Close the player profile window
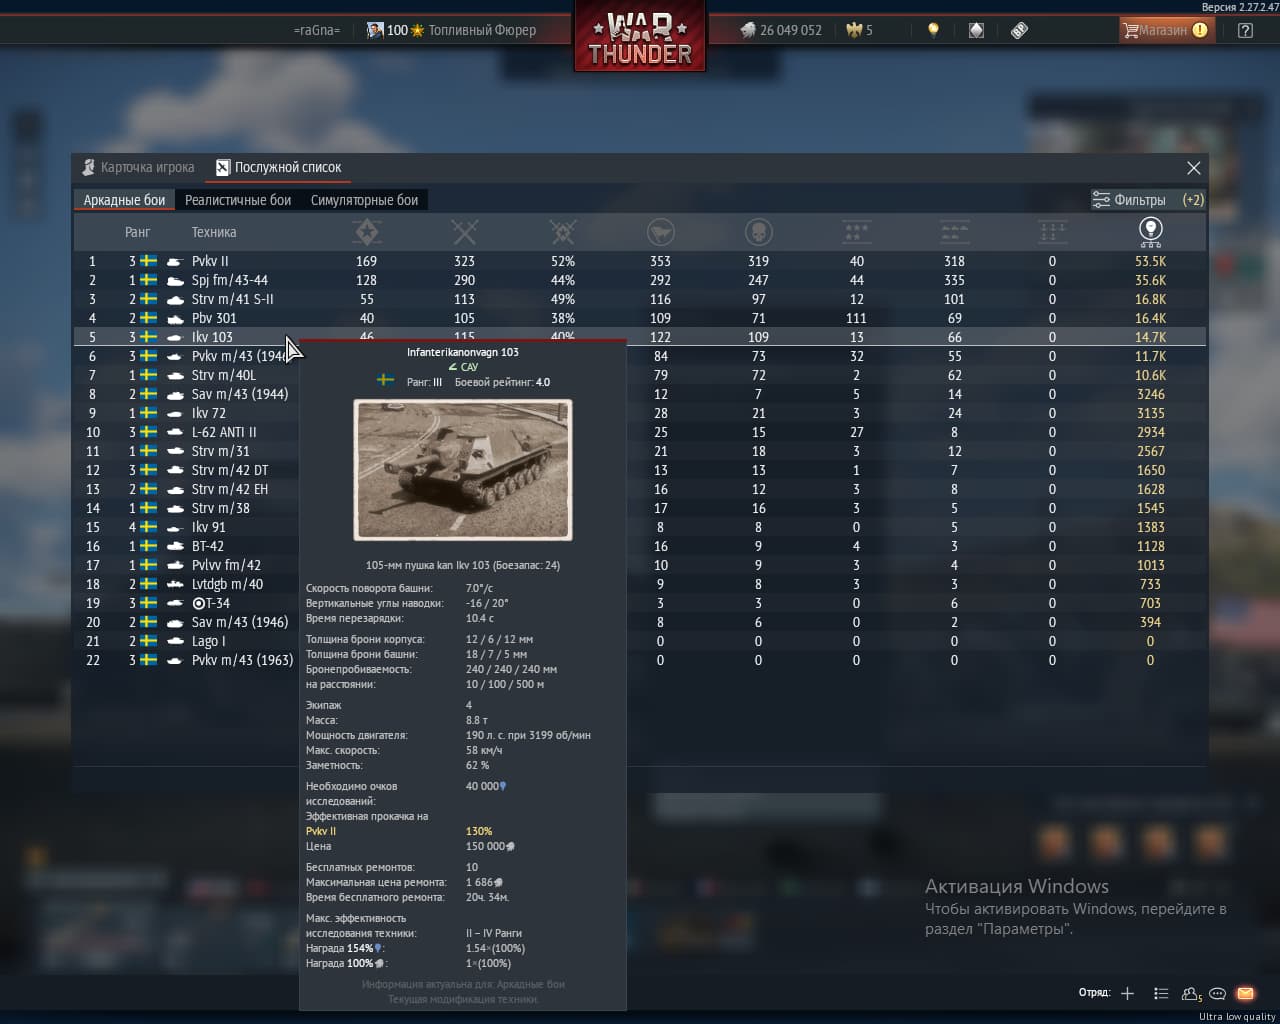The image size is (1280, 1024). pos(1193,168)
